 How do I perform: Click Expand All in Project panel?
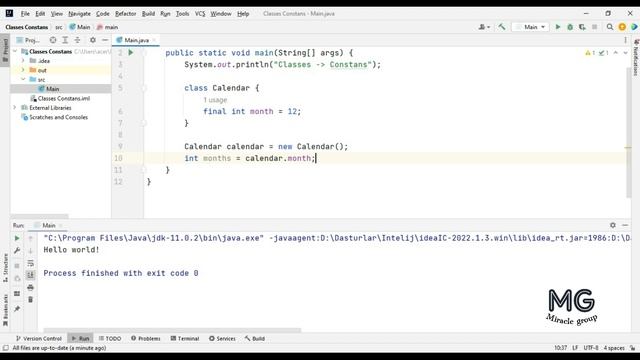click(x=65, y=40)
